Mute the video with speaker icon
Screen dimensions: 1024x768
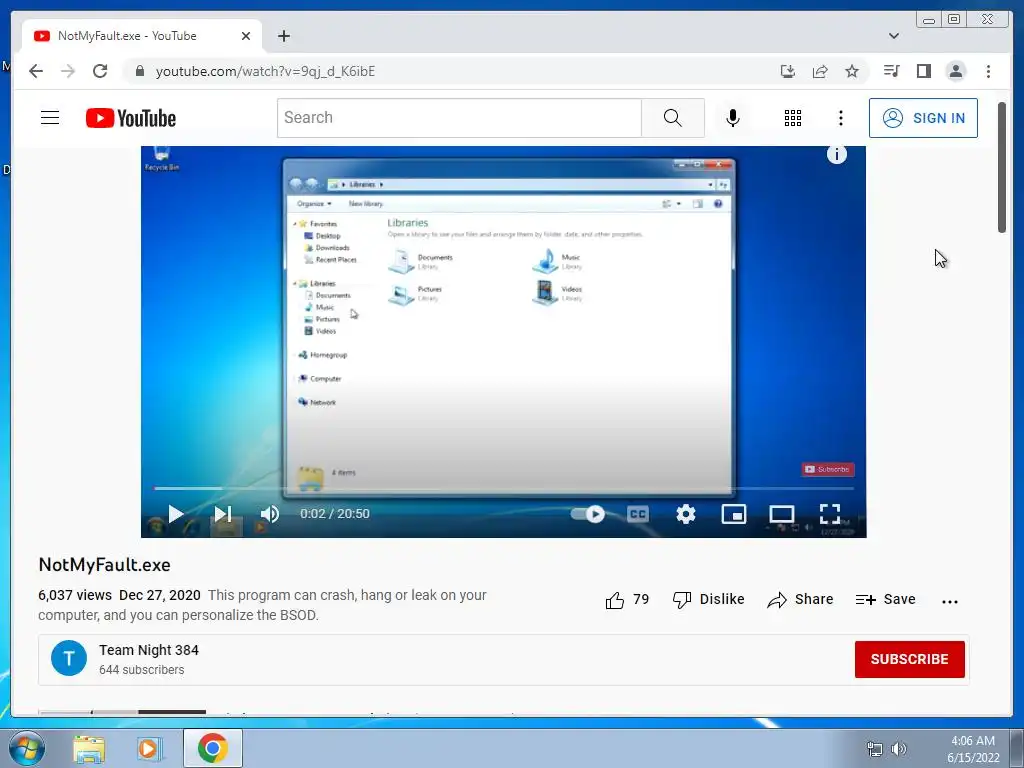coord(269,514)
